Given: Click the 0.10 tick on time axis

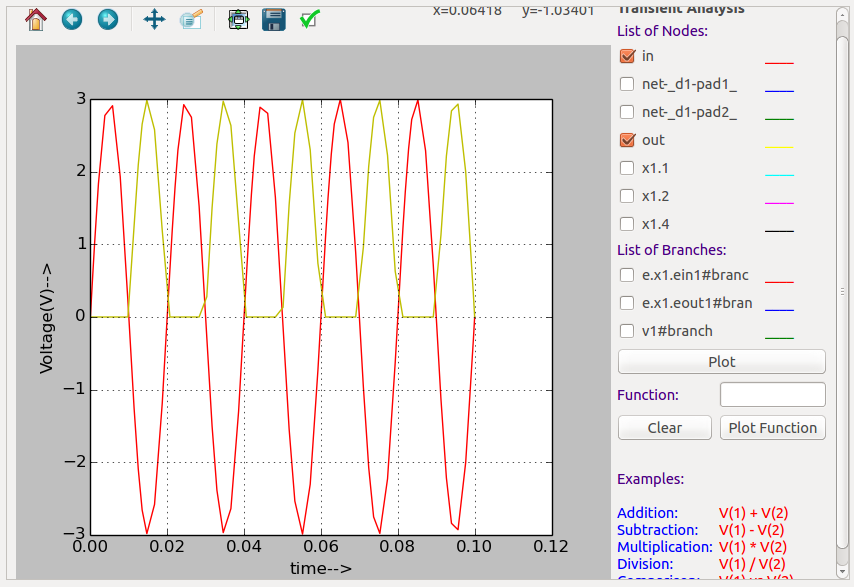Looking at the screenshot, I should tap(474, 546).
